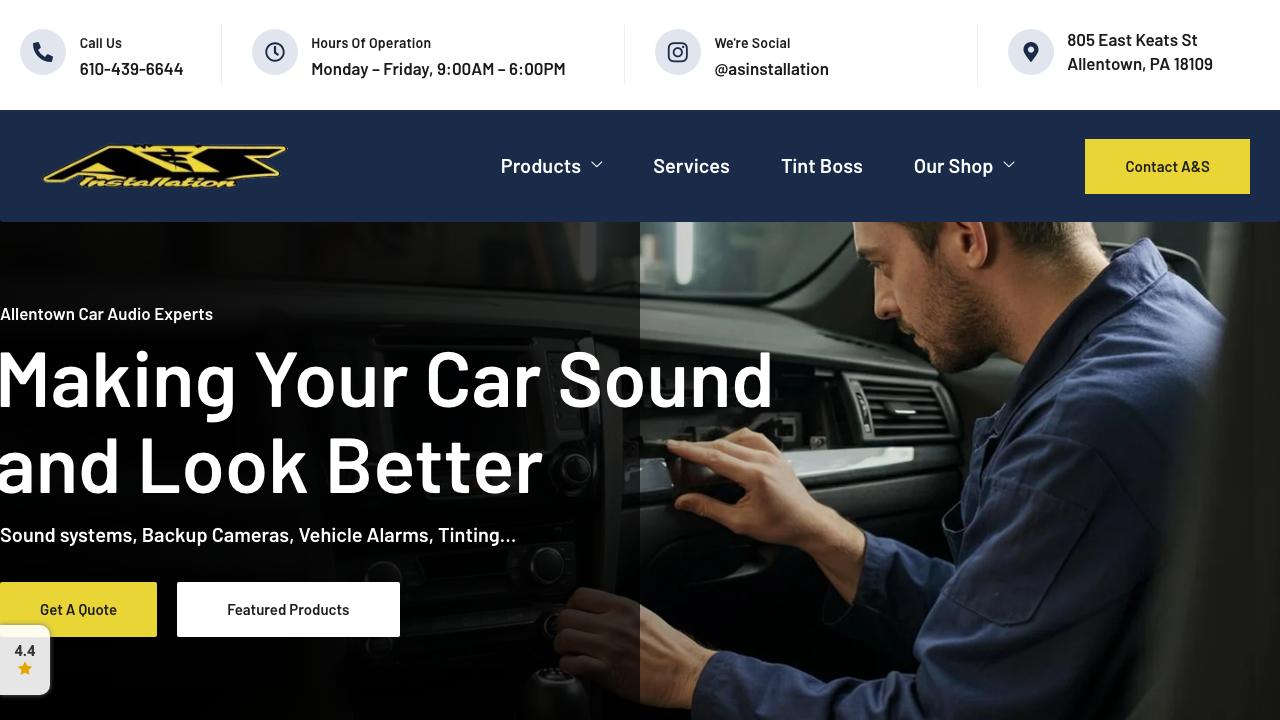Open the 4.4 rating badge
The image size is (1280, 720).
pos(25,660)
